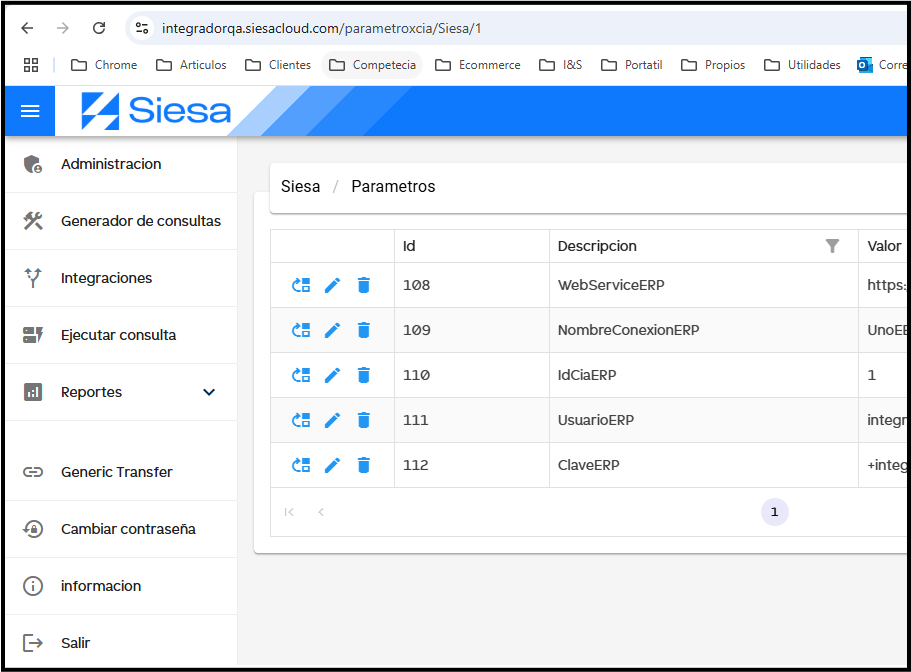Open Administracion in the sidebar
The height and width of the screenshot is (672, 911).
point(111,164)
